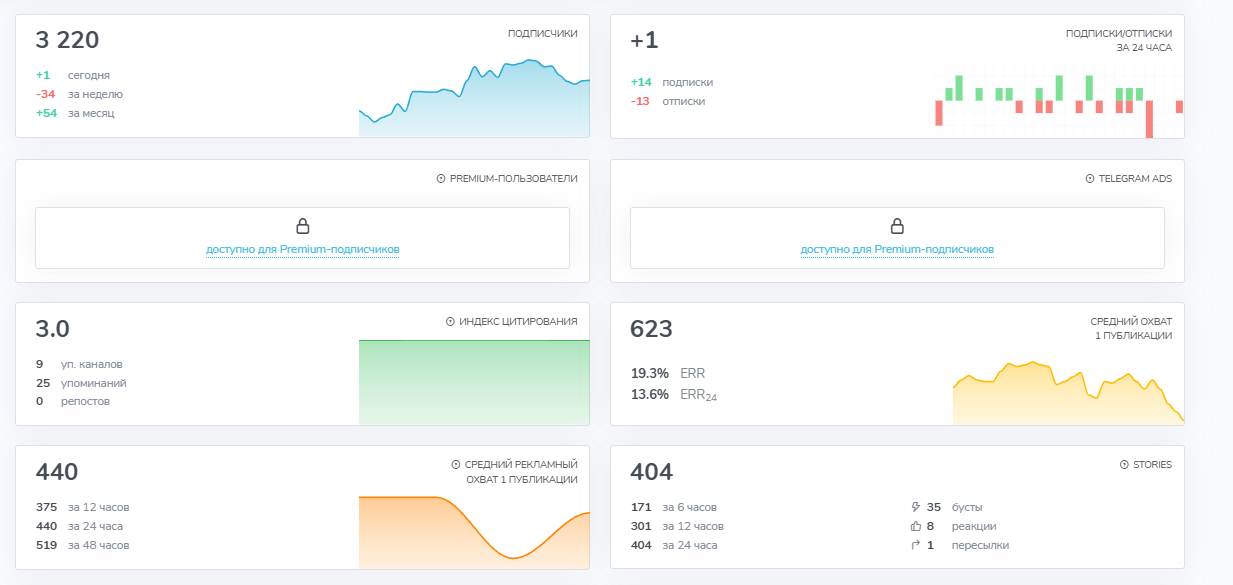Open 'доступно для Premium-подписчиков' link under Premium-пользователи

pos(302,249)
